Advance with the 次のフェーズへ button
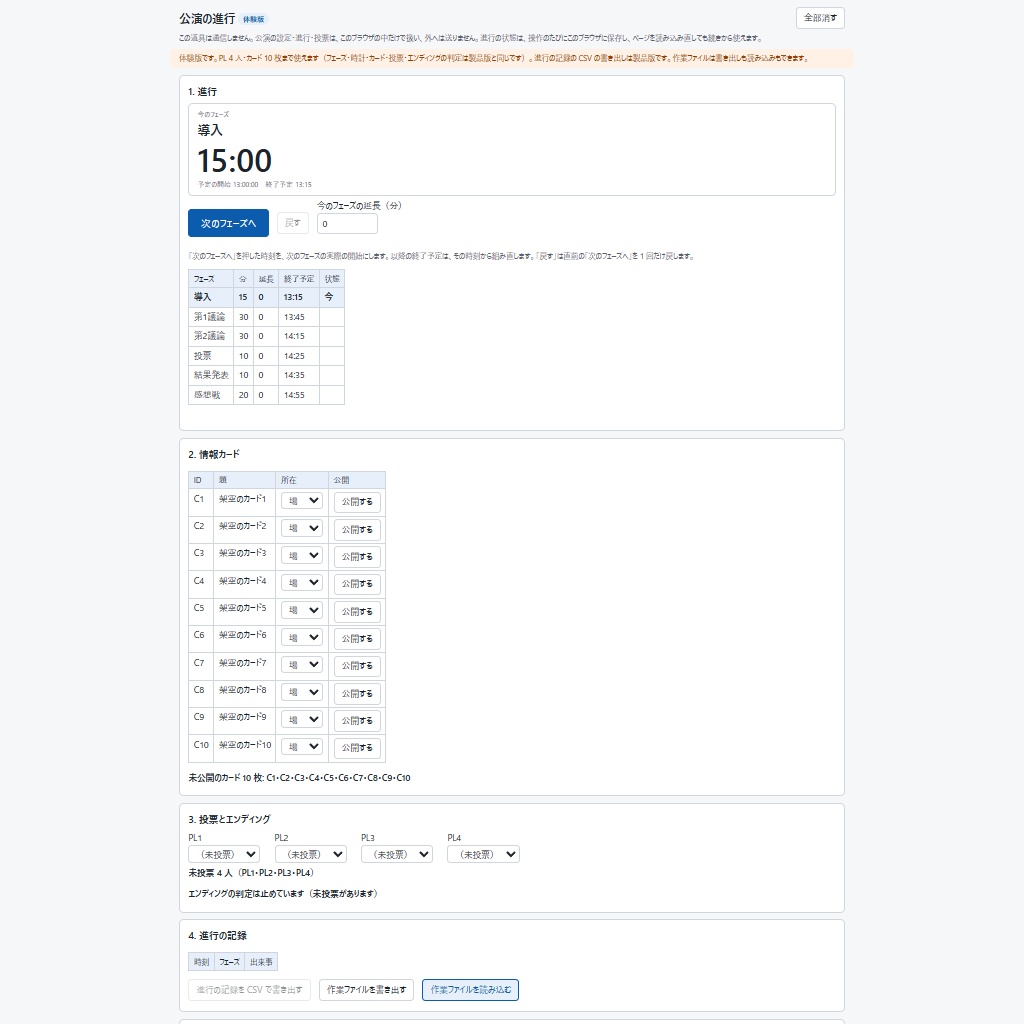Viewport: 1024px width, 1024px height. (x=228, y=223)
